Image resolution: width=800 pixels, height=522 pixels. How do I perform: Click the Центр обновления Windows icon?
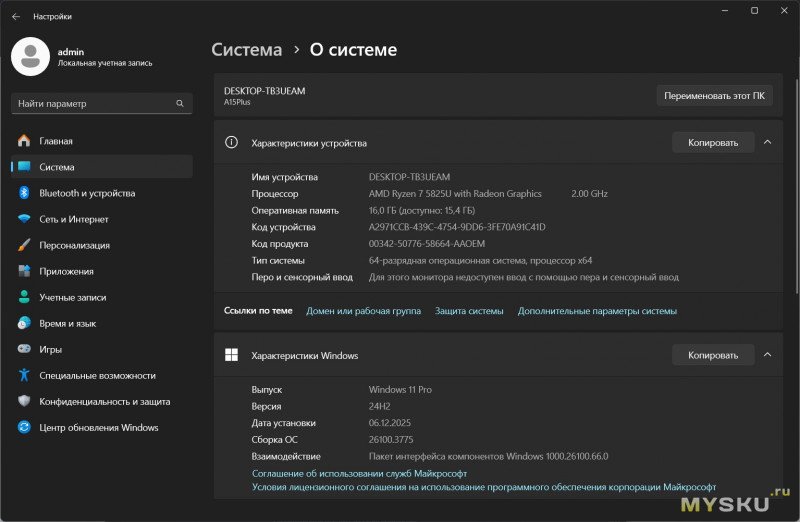click(x=24, y=427)
